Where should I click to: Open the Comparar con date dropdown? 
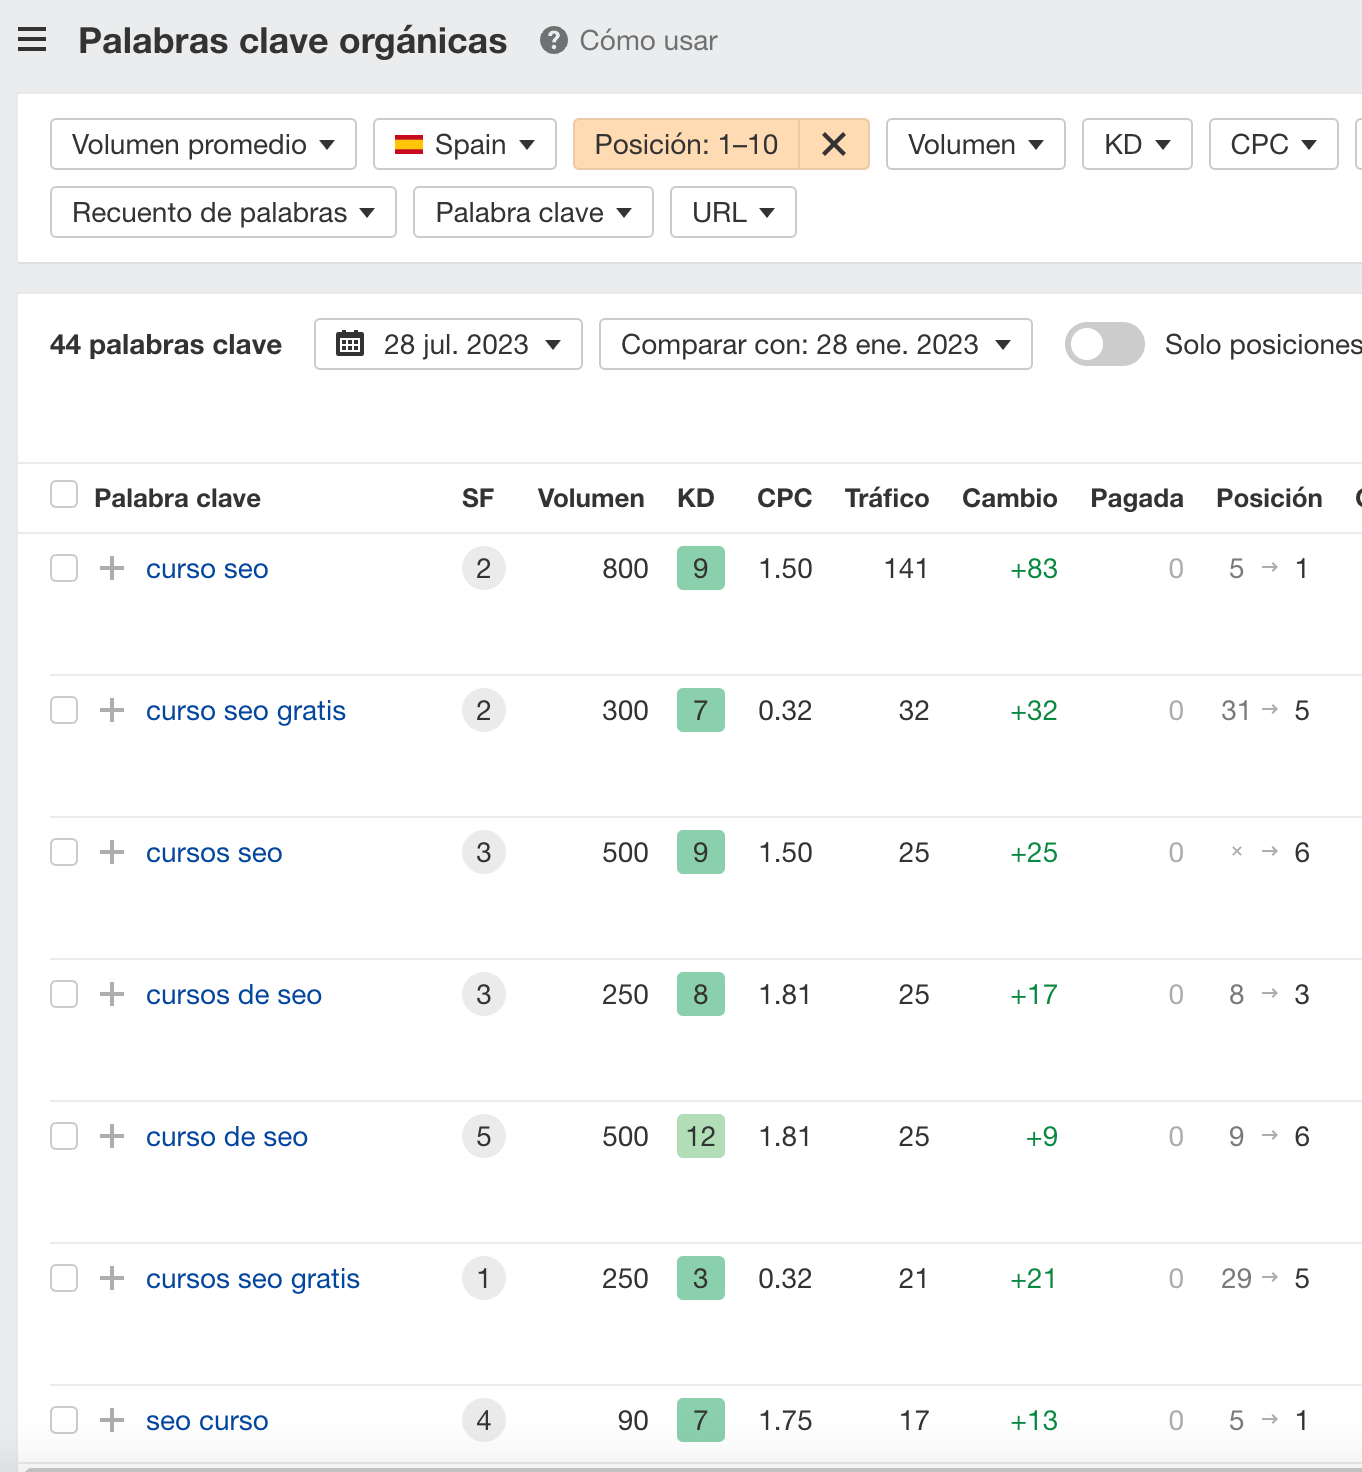click(x=814, y=344)
